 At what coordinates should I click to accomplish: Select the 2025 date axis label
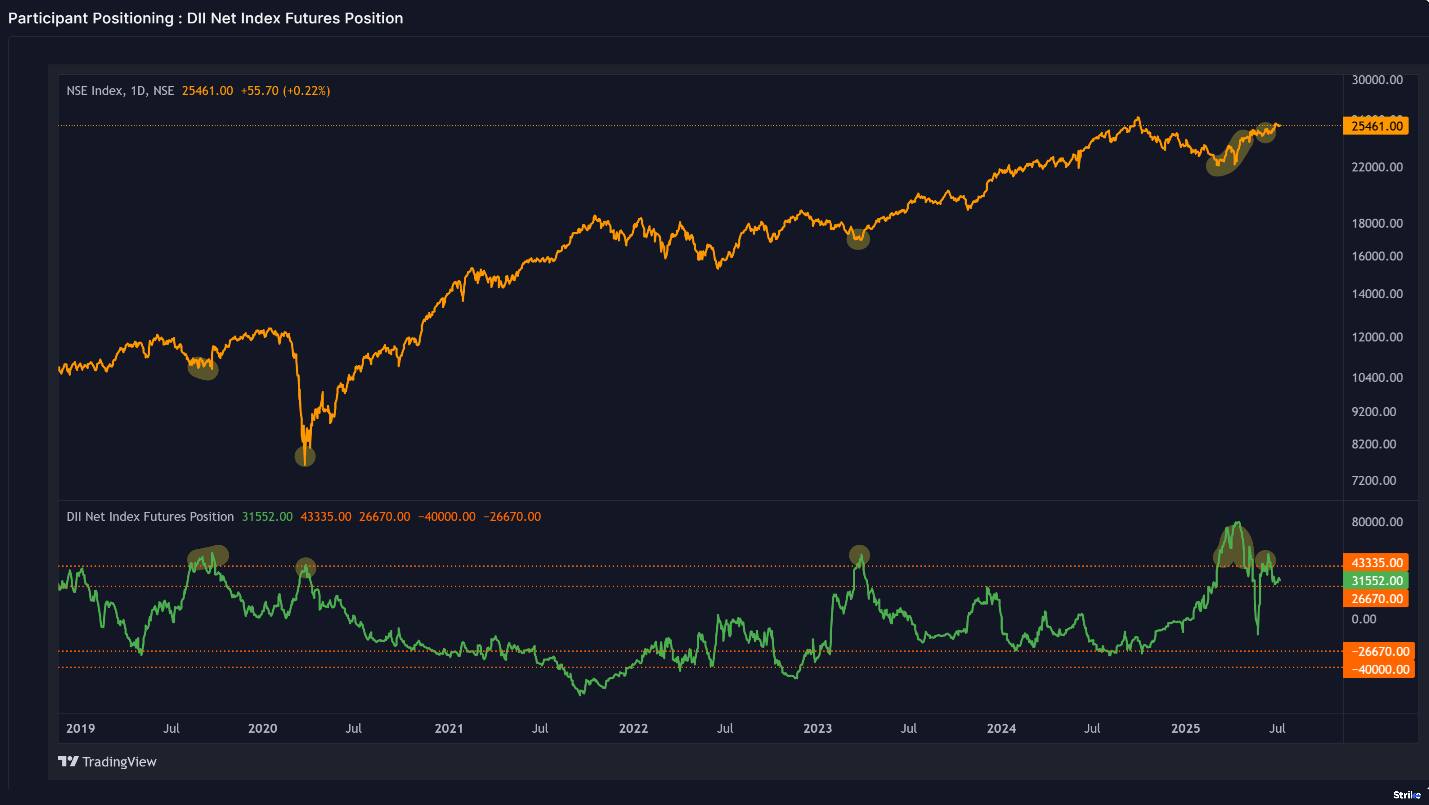click(x=1185, y=729)
